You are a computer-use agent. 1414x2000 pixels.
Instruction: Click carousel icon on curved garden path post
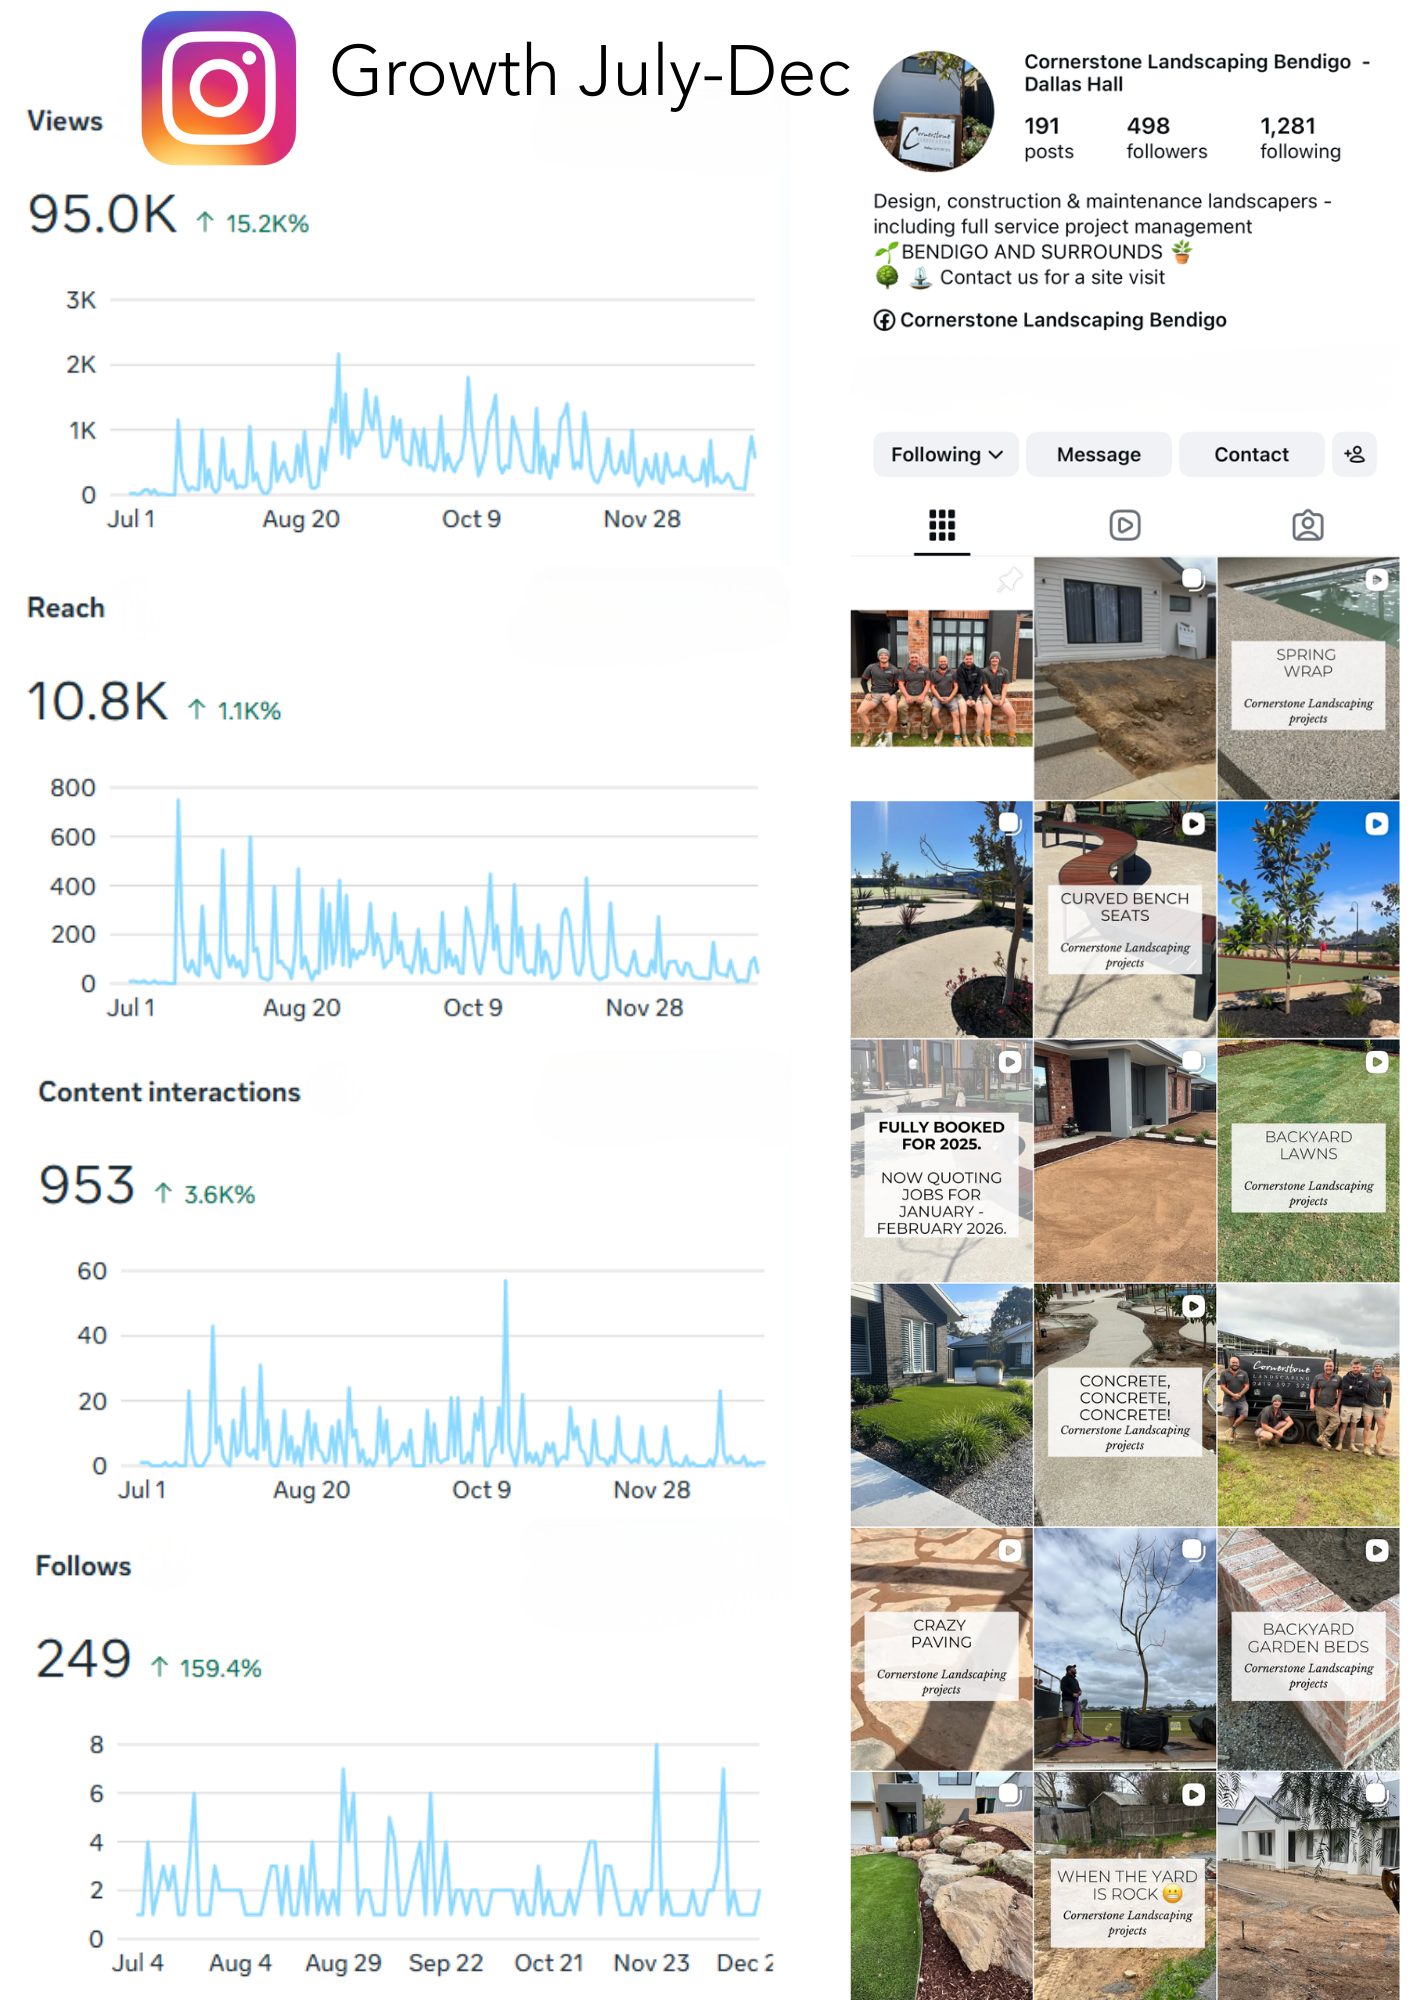click(1010, 824)
